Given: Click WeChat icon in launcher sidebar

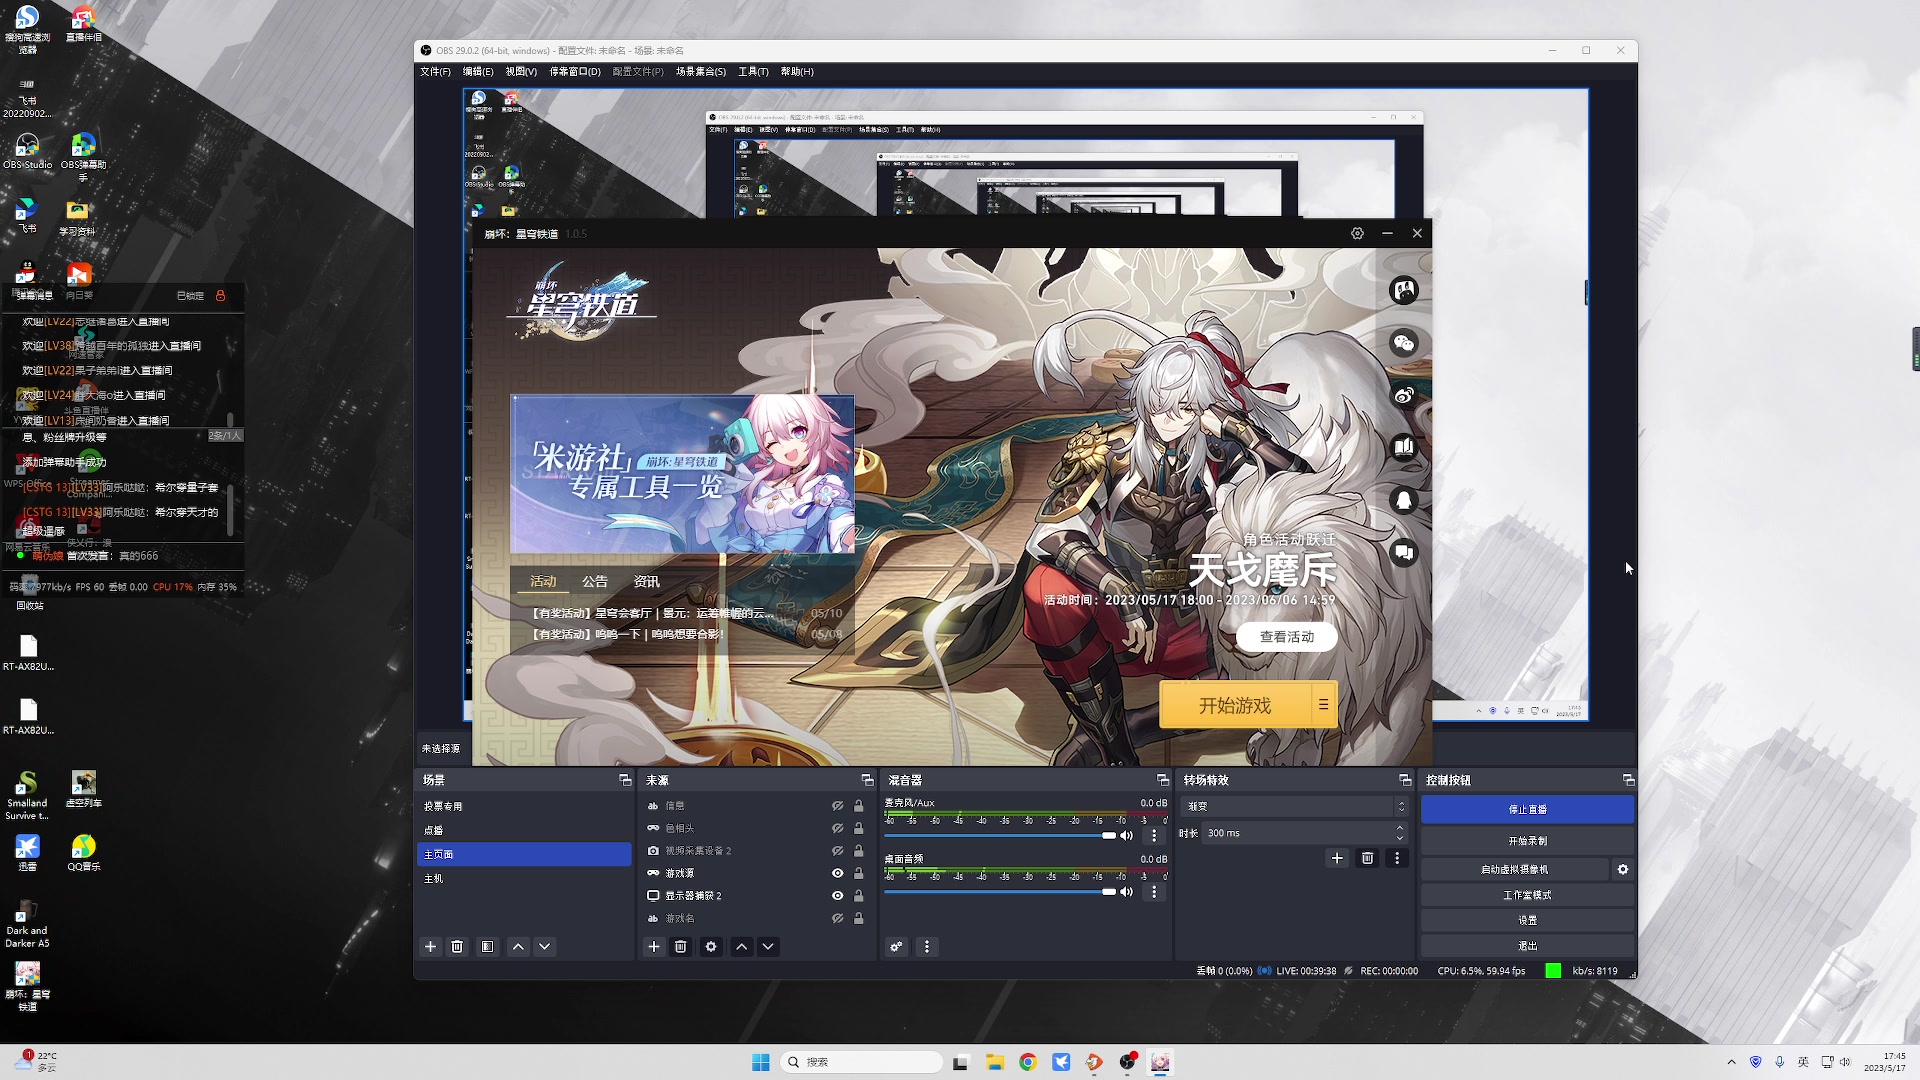Looking at the screenshot, I should 1404,343.
